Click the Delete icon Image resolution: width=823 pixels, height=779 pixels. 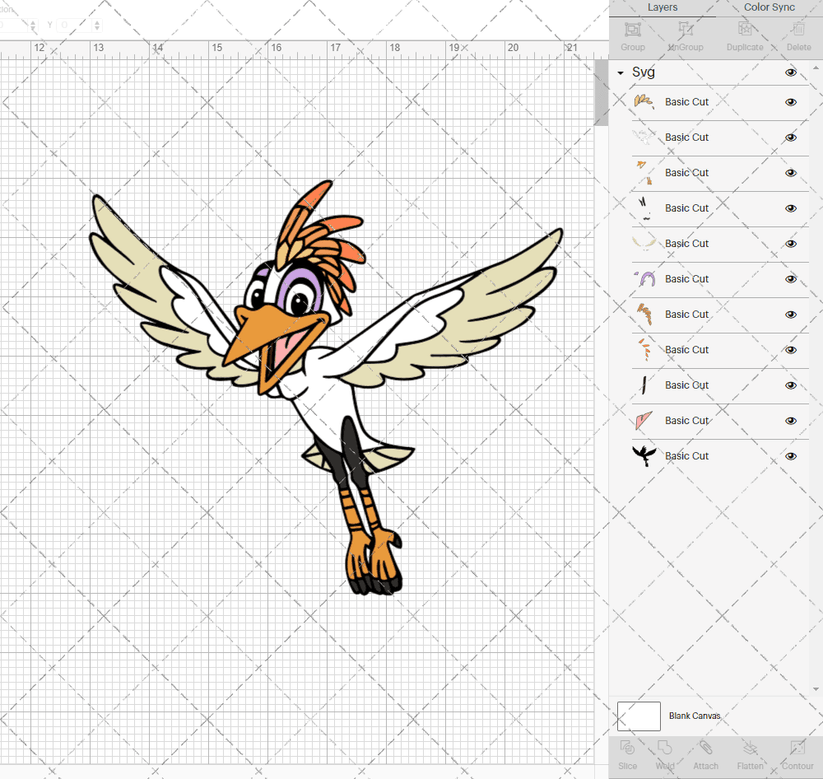tap(798, 38)
